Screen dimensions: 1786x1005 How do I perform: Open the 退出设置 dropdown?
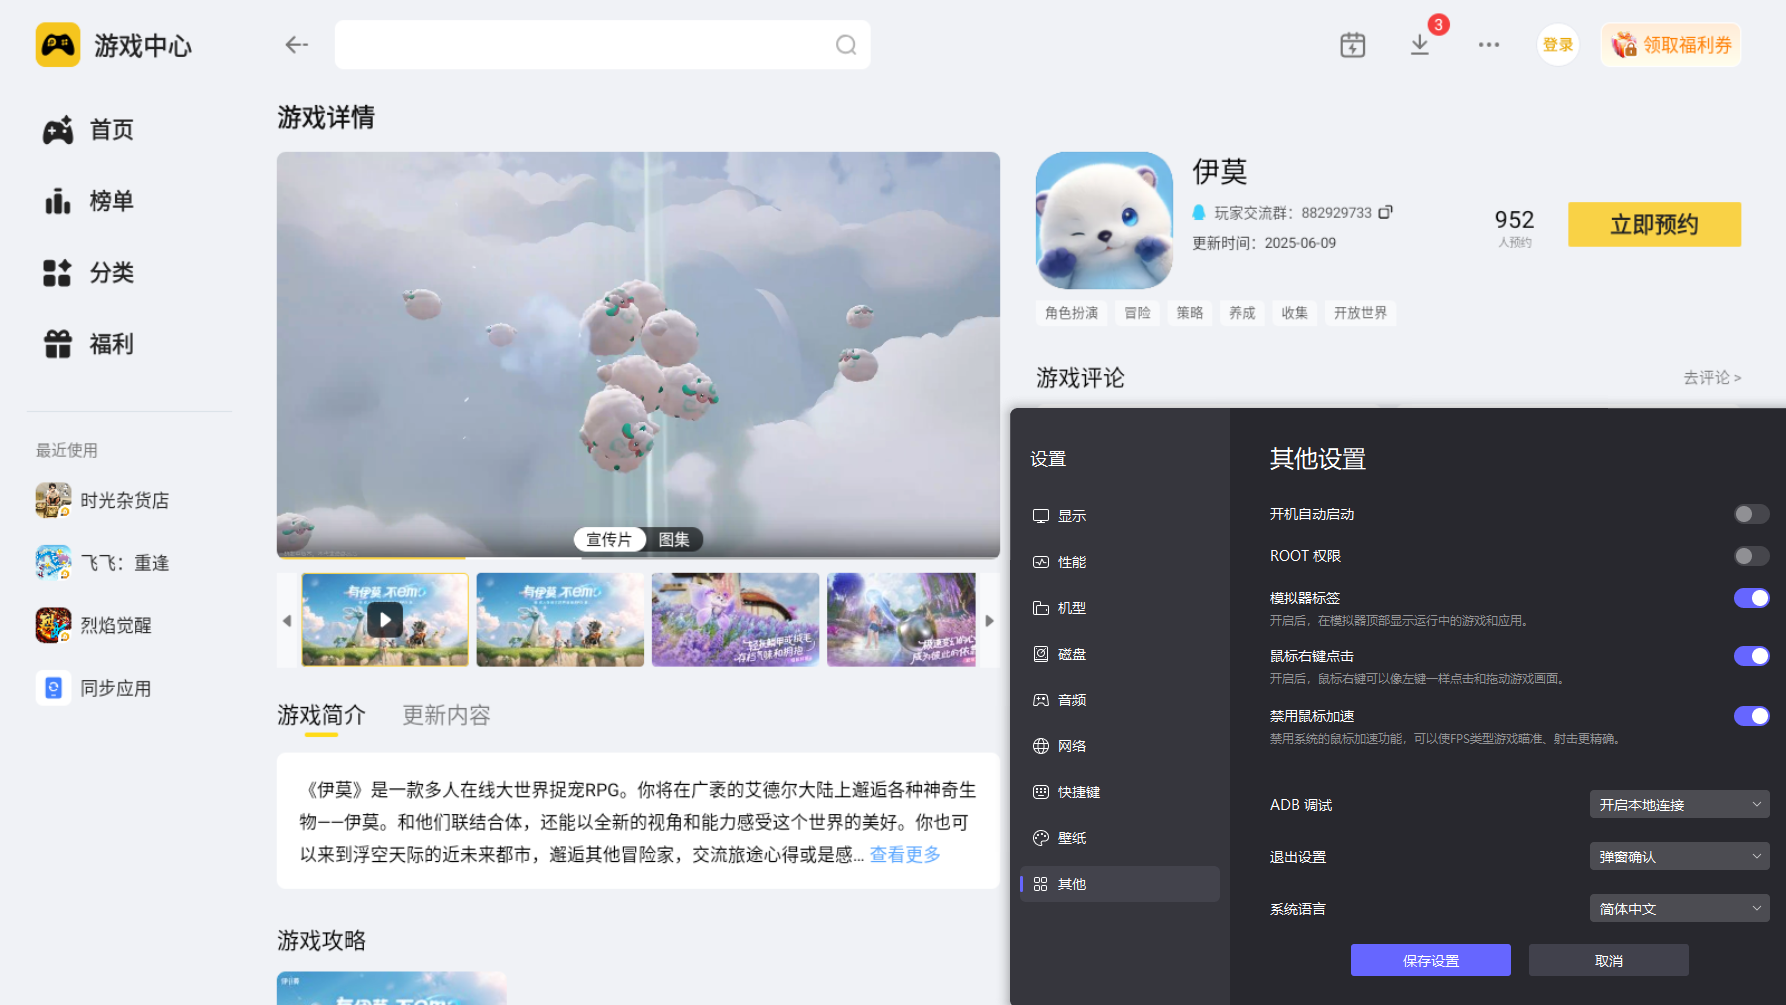tap(1679, 856)
